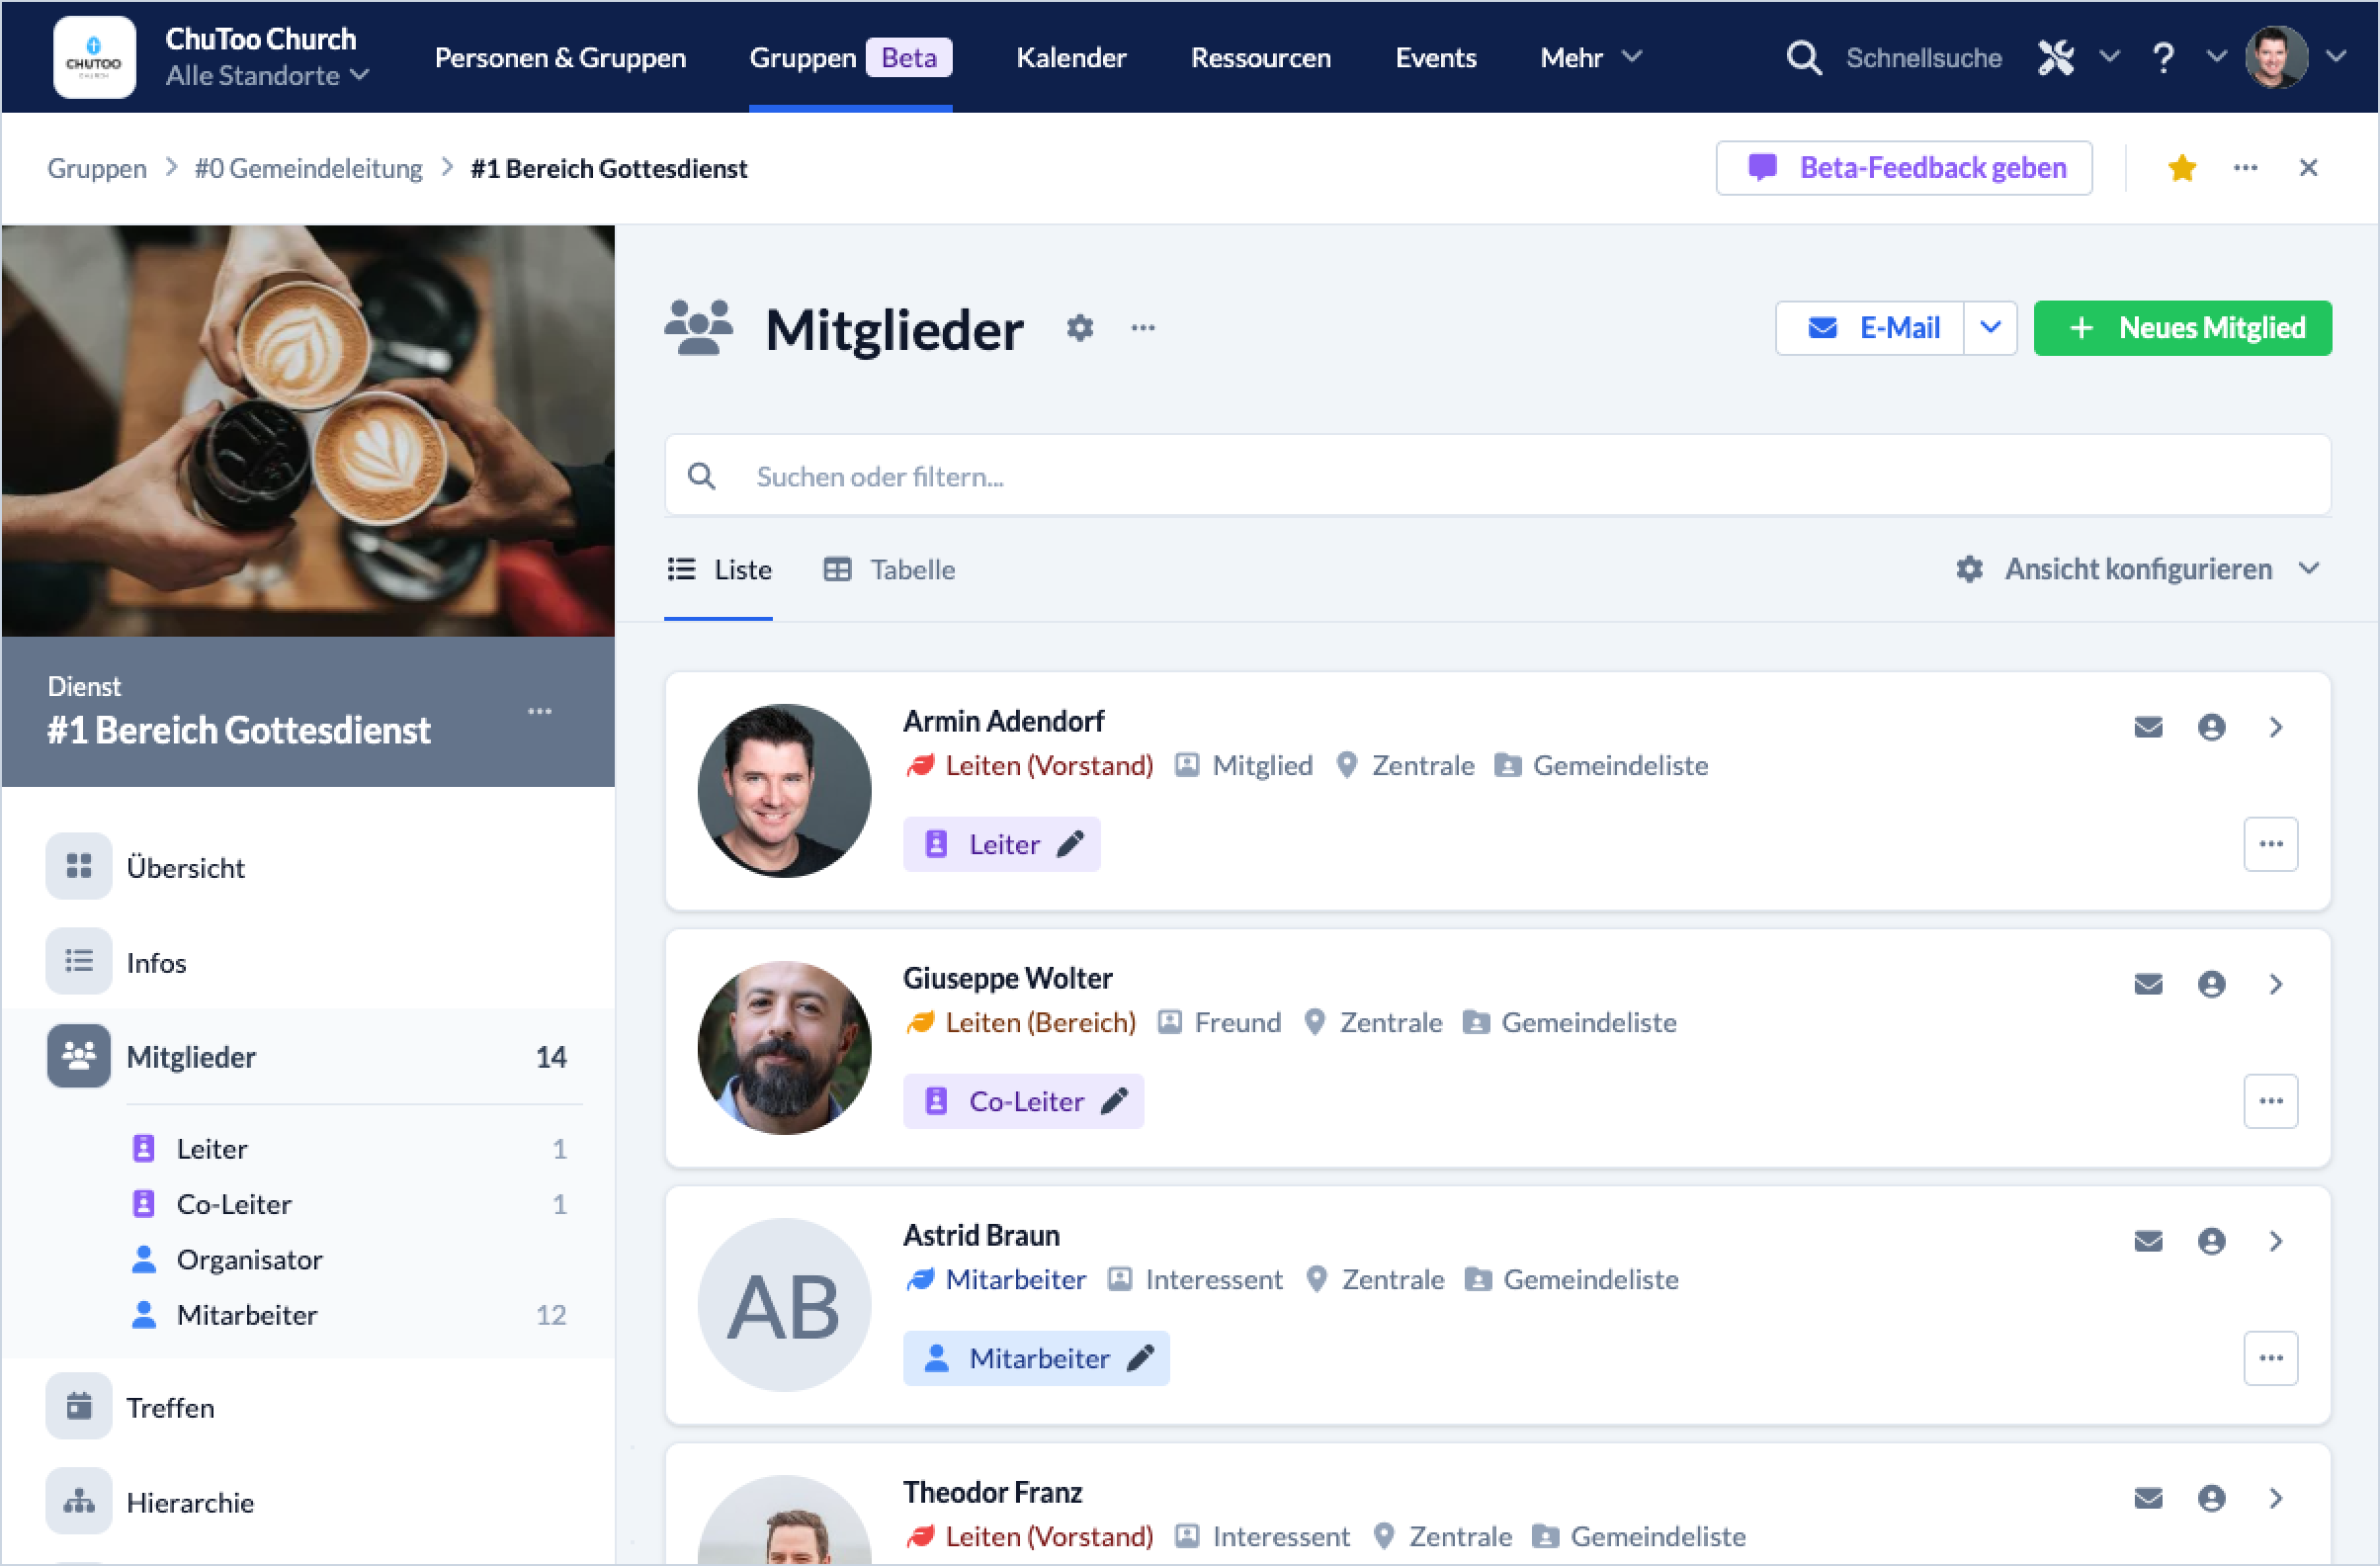This screenshot has height=1566, width=2380.
Task: Expand Ansicht konfigurieren options
Action: pyautogui.click(x=2138, y=570)
